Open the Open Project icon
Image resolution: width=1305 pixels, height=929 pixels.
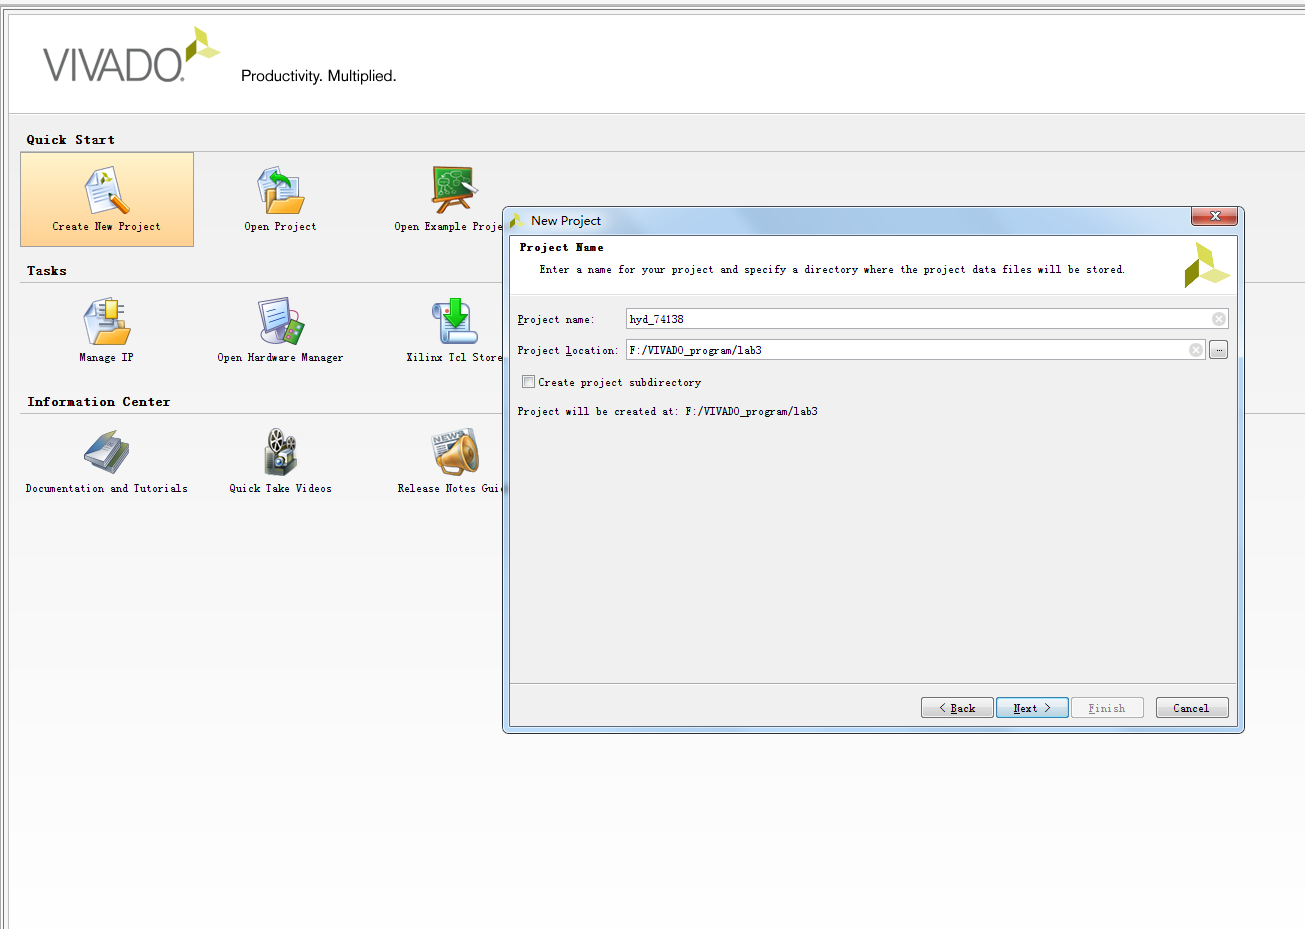[280, 192]
